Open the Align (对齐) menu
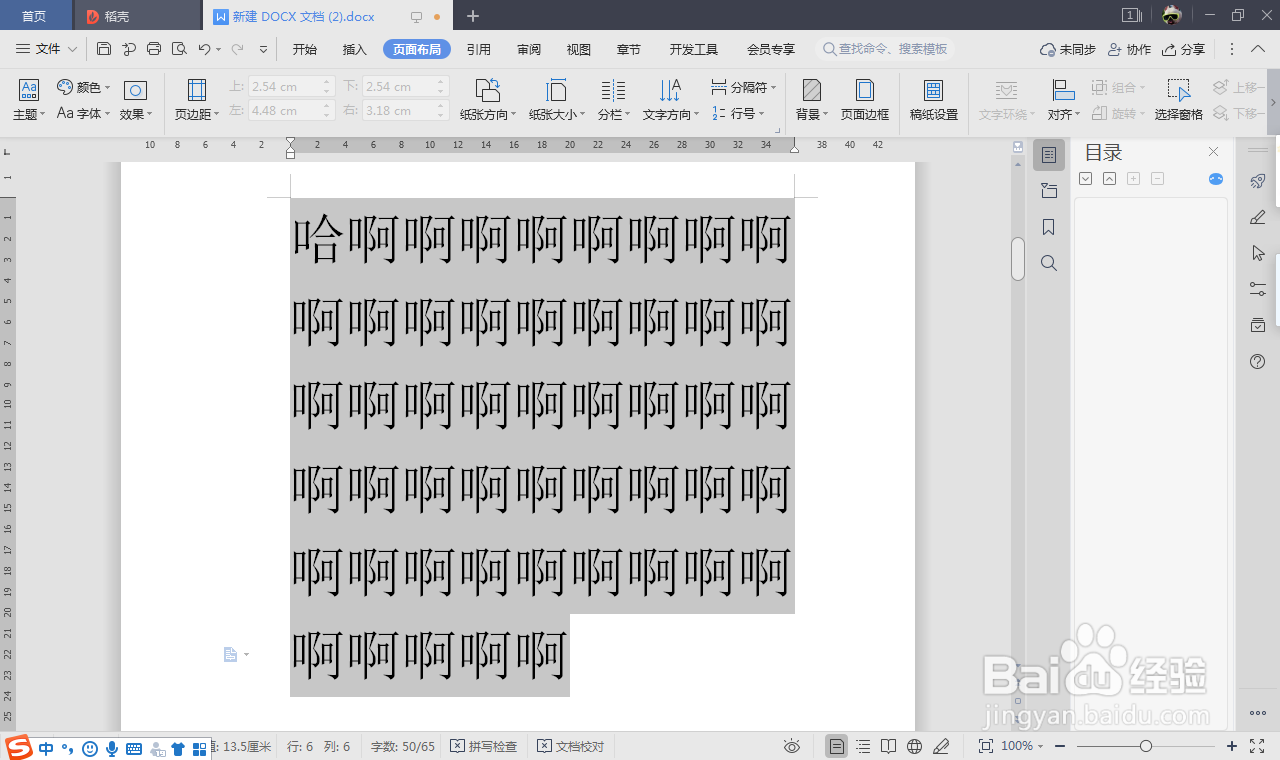This screenshot has height=760, width=1280. (1063, 100)
